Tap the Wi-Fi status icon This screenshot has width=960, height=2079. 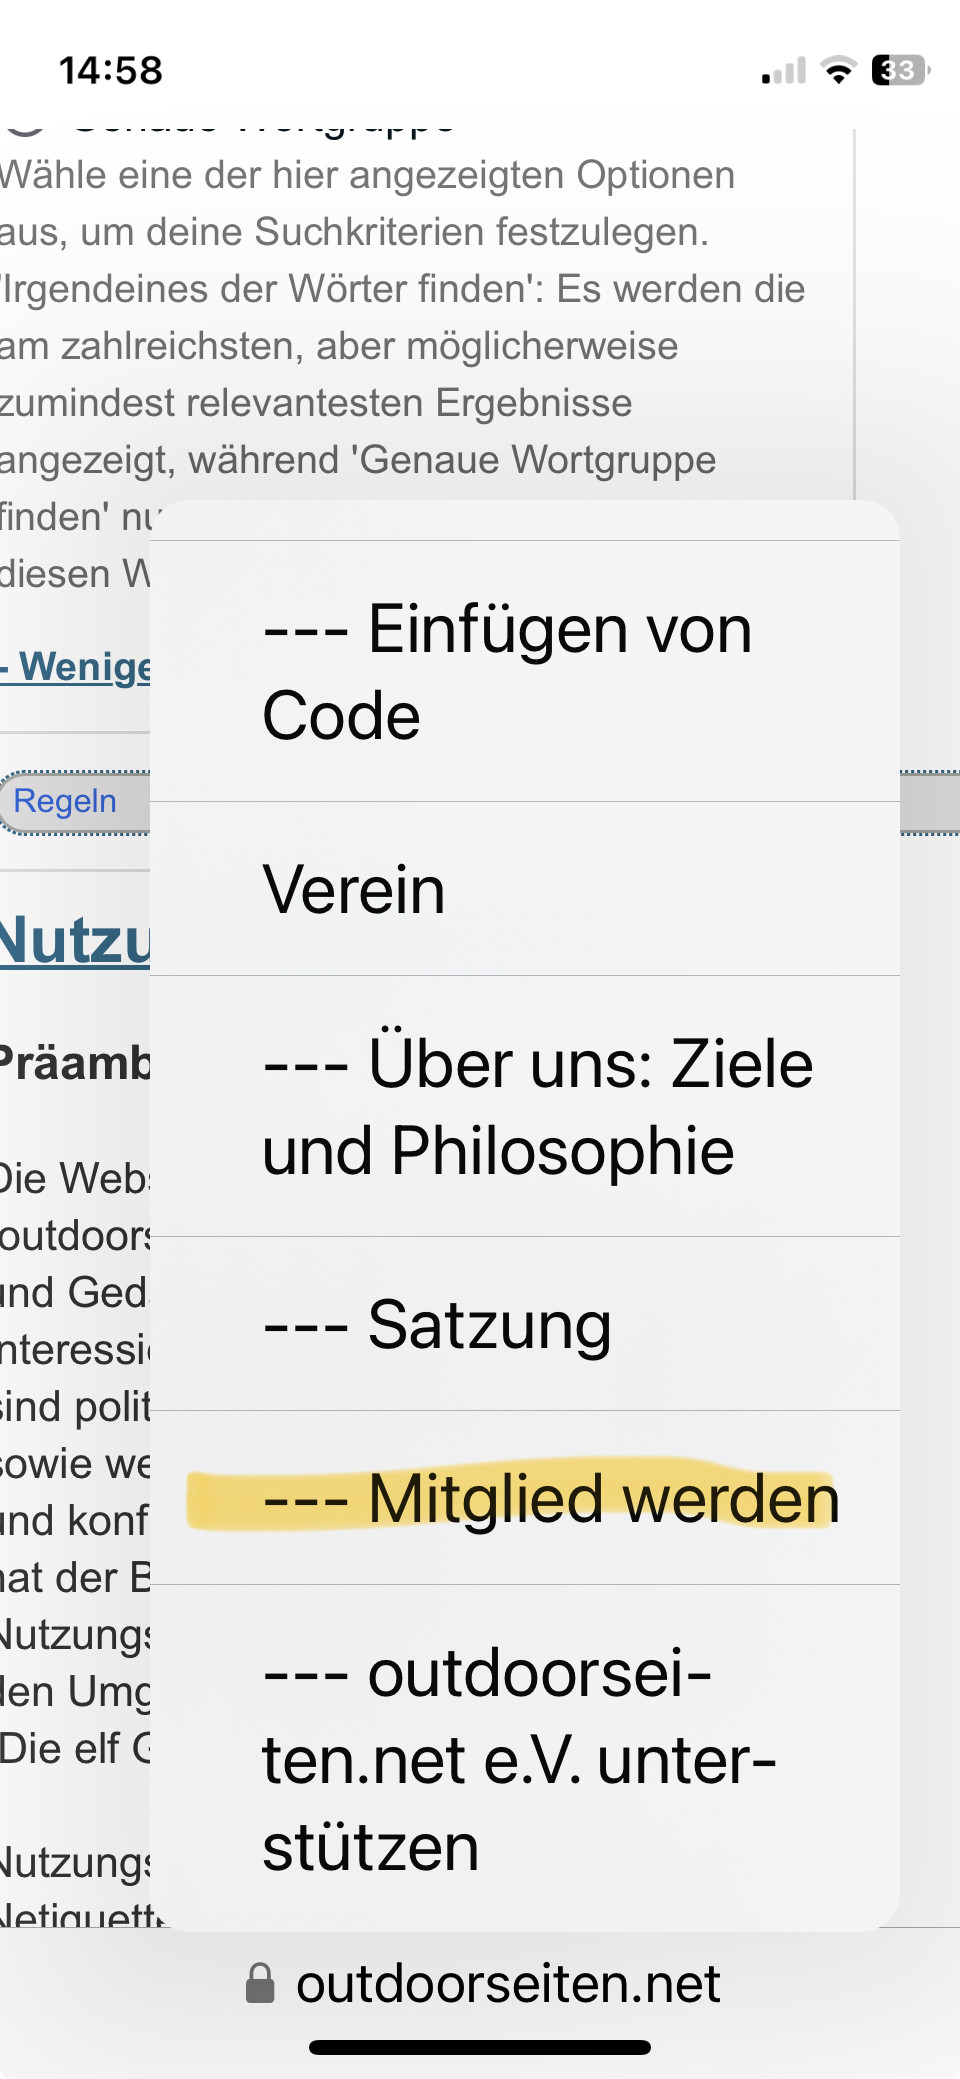click(838, 70)
